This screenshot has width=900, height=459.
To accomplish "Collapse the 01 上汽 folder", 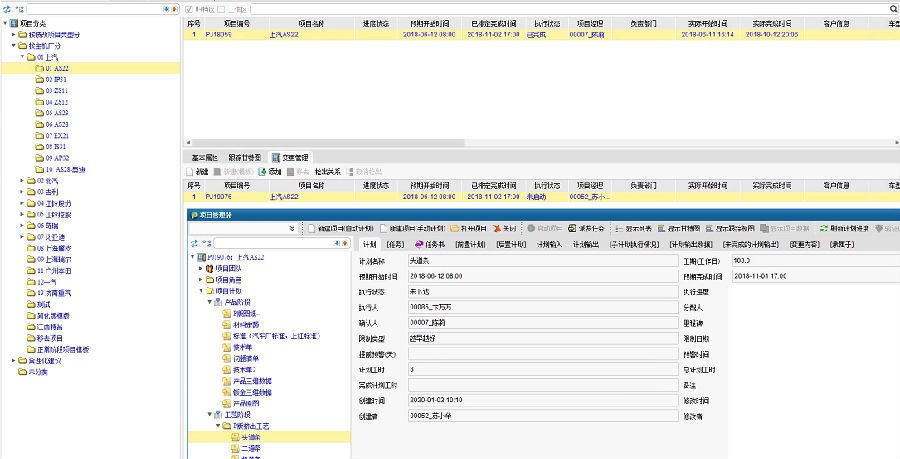I will (23, 57).
